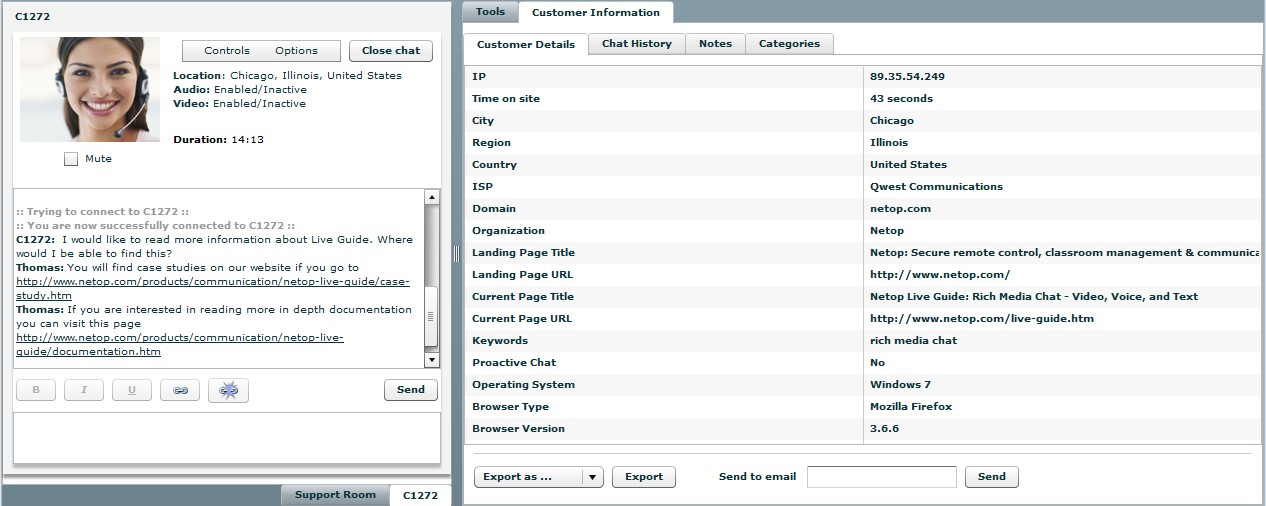Viewport: 1266px width, 506px height.
Task: Click the Country value United States
Action: 908,165
